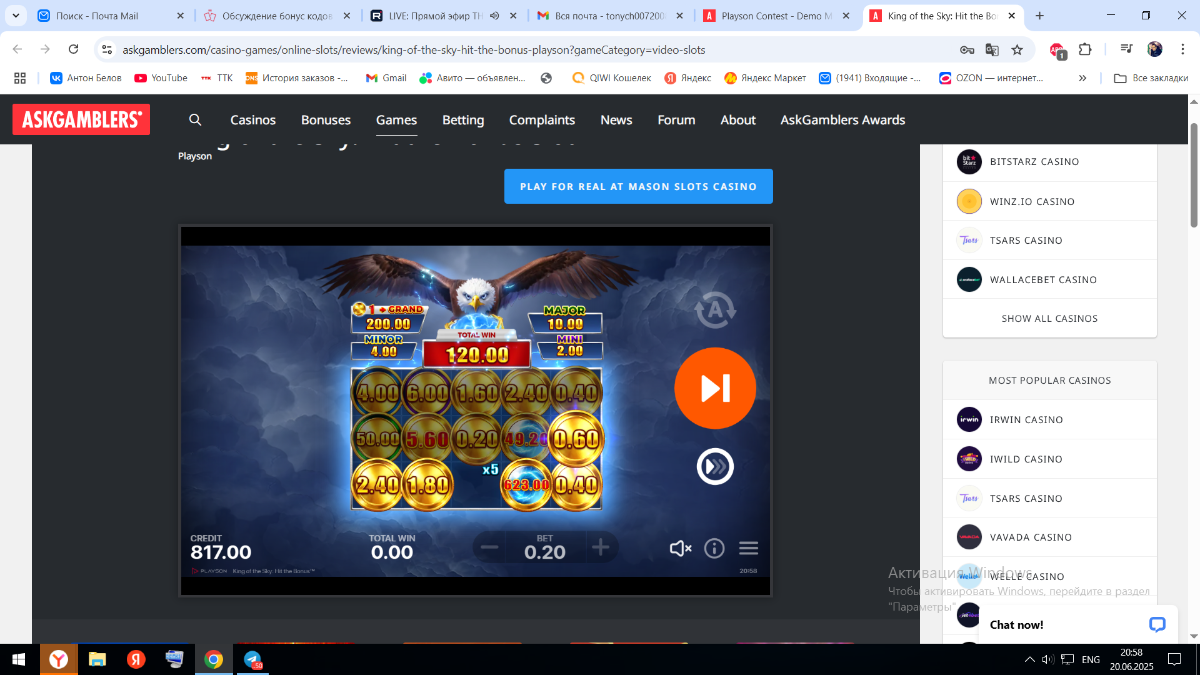The height and width of the screenshot is (675, 1200).
Task: Open the ENG language switcher
Action: 1092,660
